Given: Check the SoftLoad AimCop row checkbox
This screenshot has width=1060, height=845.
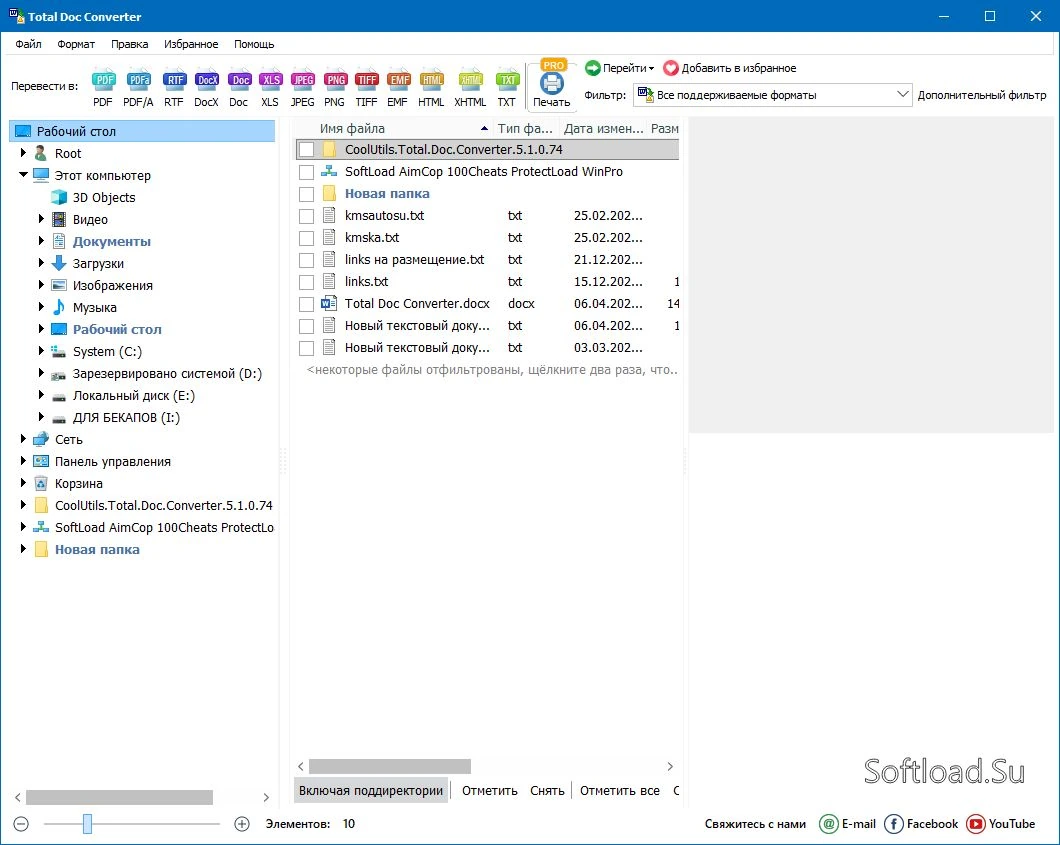Looking at the screenshot, I should 306,172.
